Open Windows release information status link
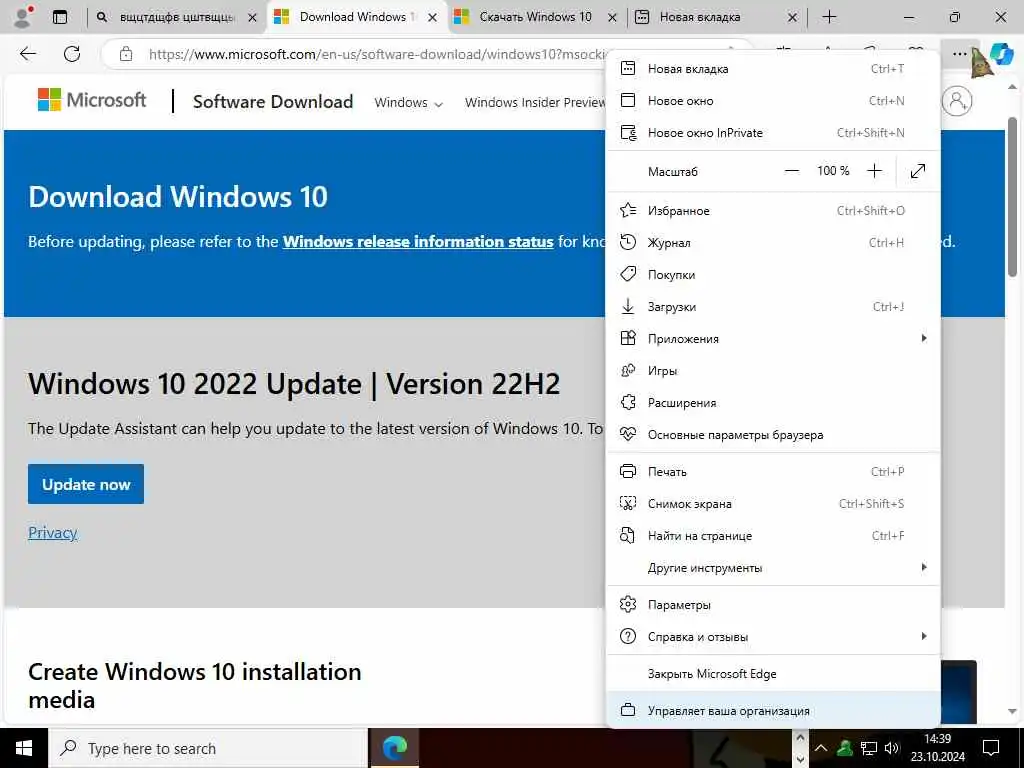Viewport: 1024px width, 768px height. coord(418,242)
